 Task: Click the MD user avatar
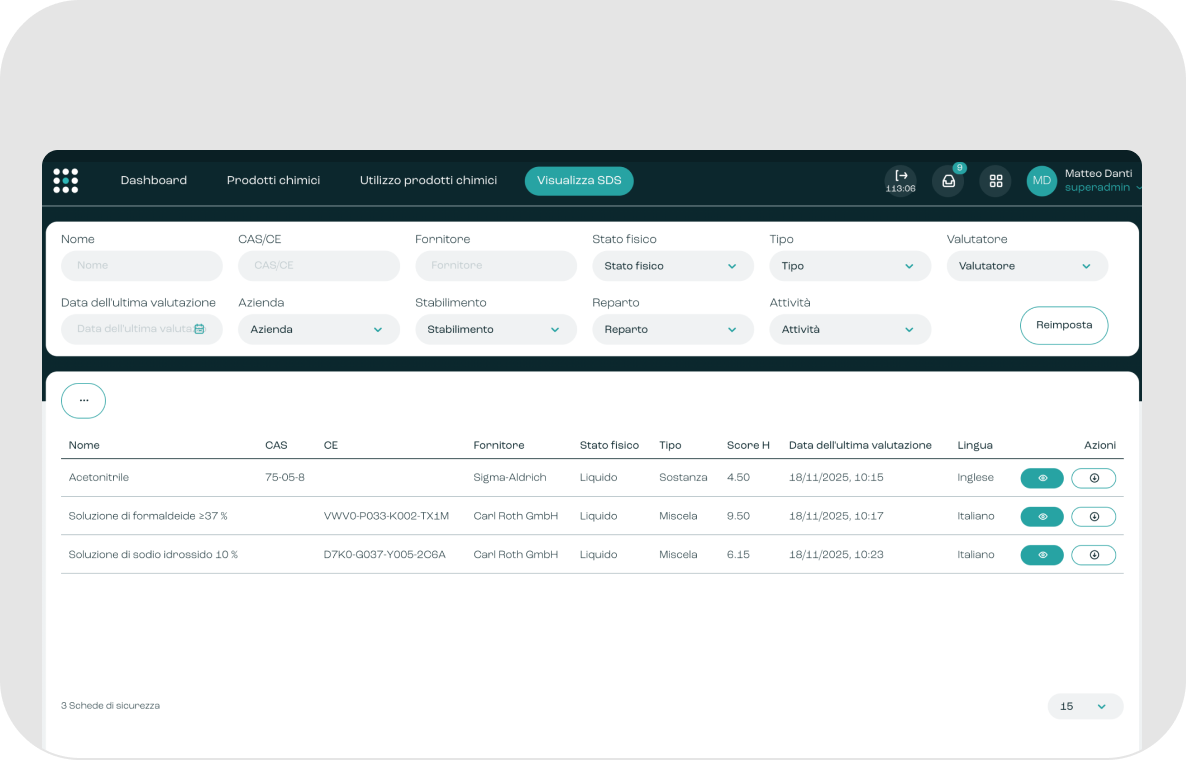pos(1042,181)
